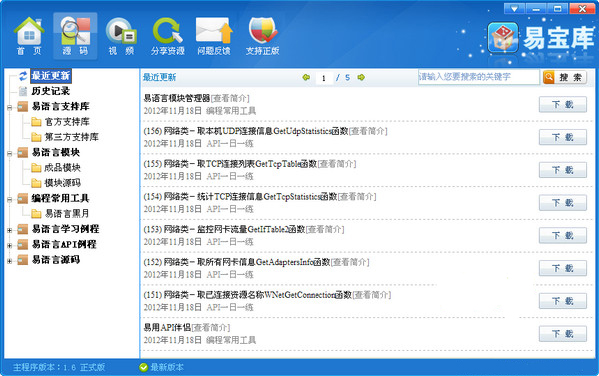Click the title bar dropdown menu arrow

(514, 8)
